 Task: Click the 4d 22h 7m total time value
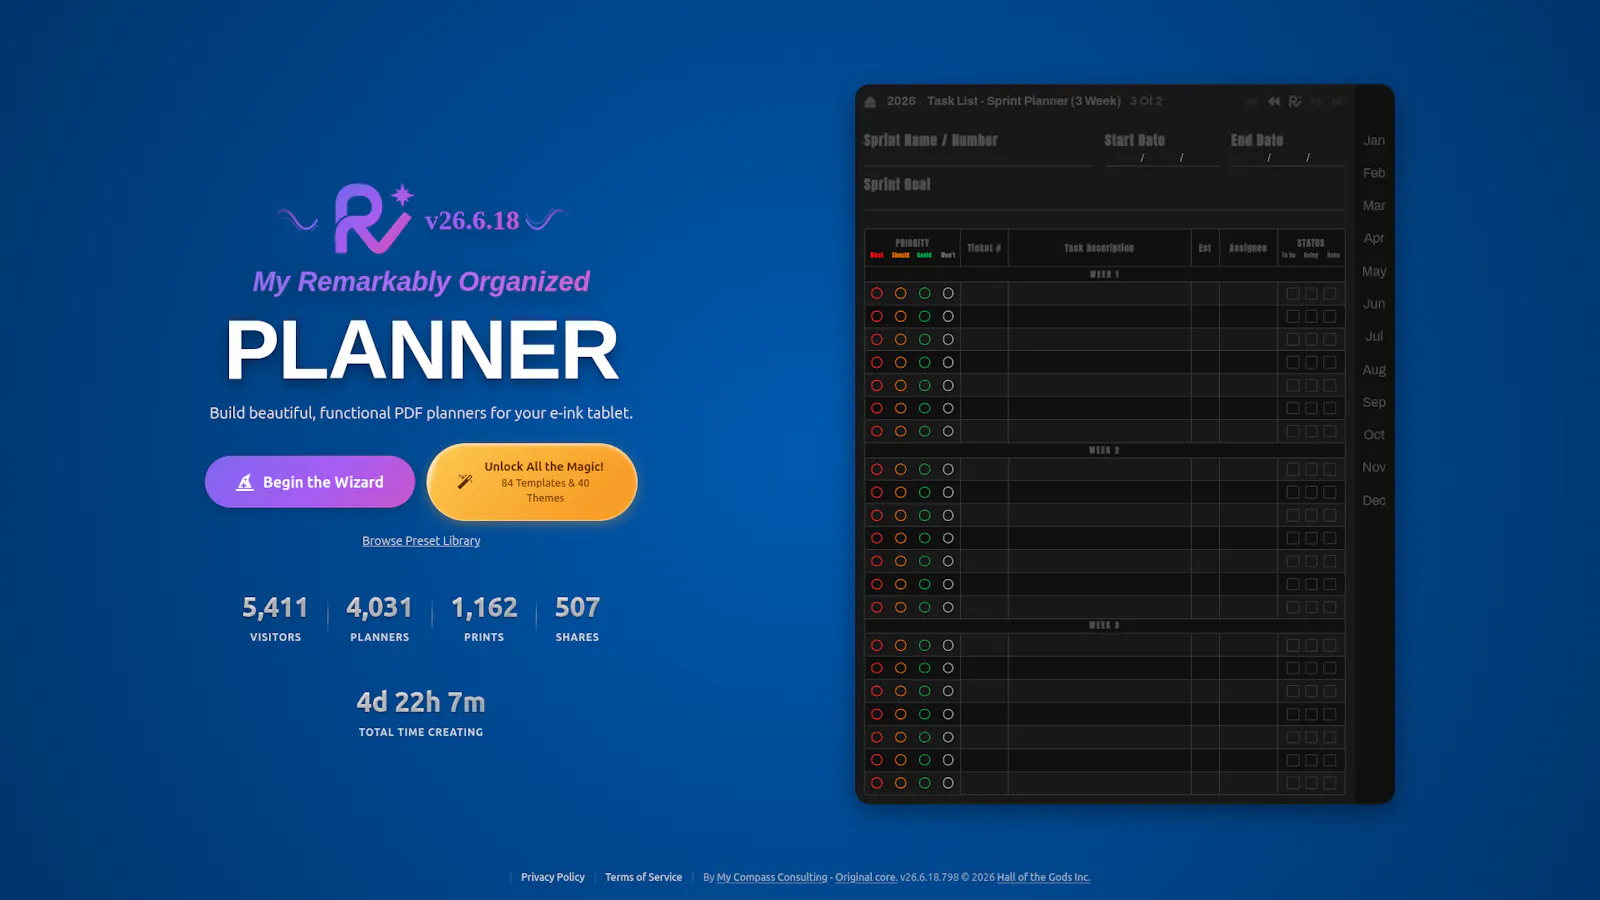421,702
